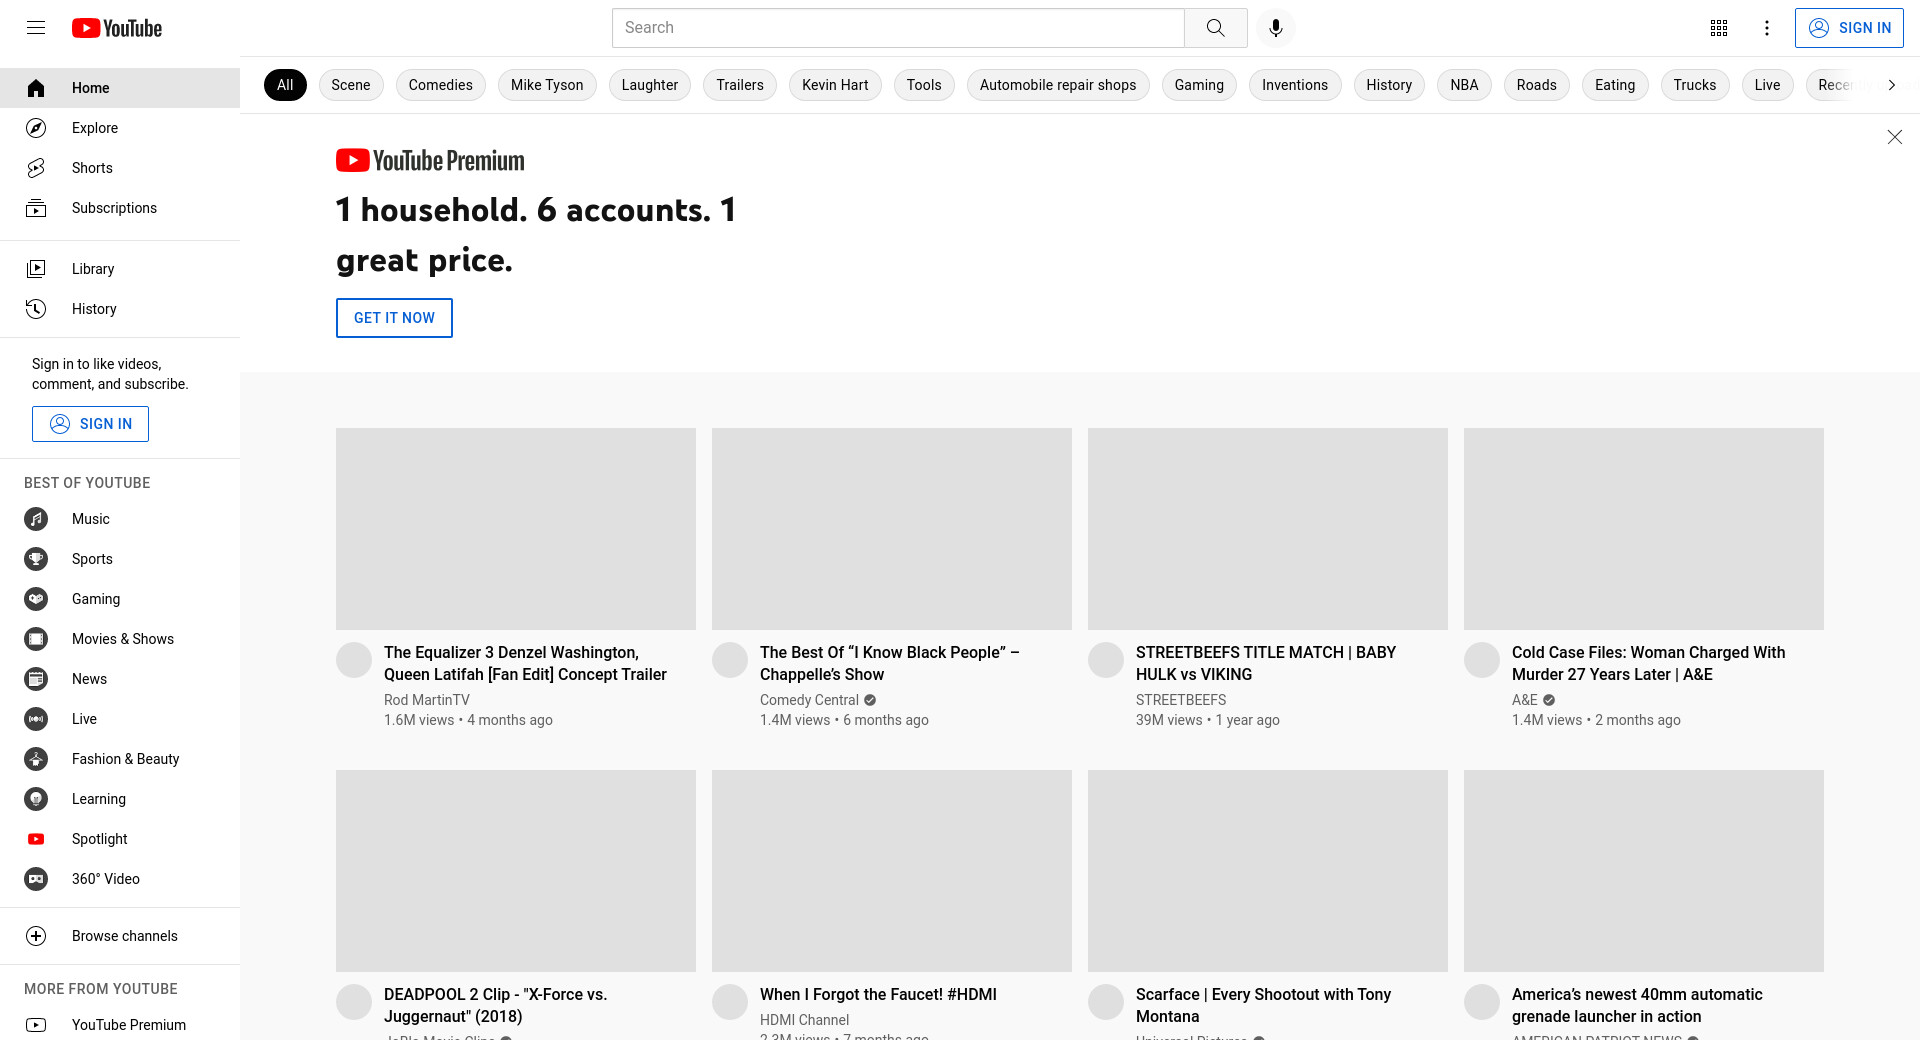Select the Live filter chip
The height and width of the screenshot is (1040, 1920).
(x=1768, y=85)
